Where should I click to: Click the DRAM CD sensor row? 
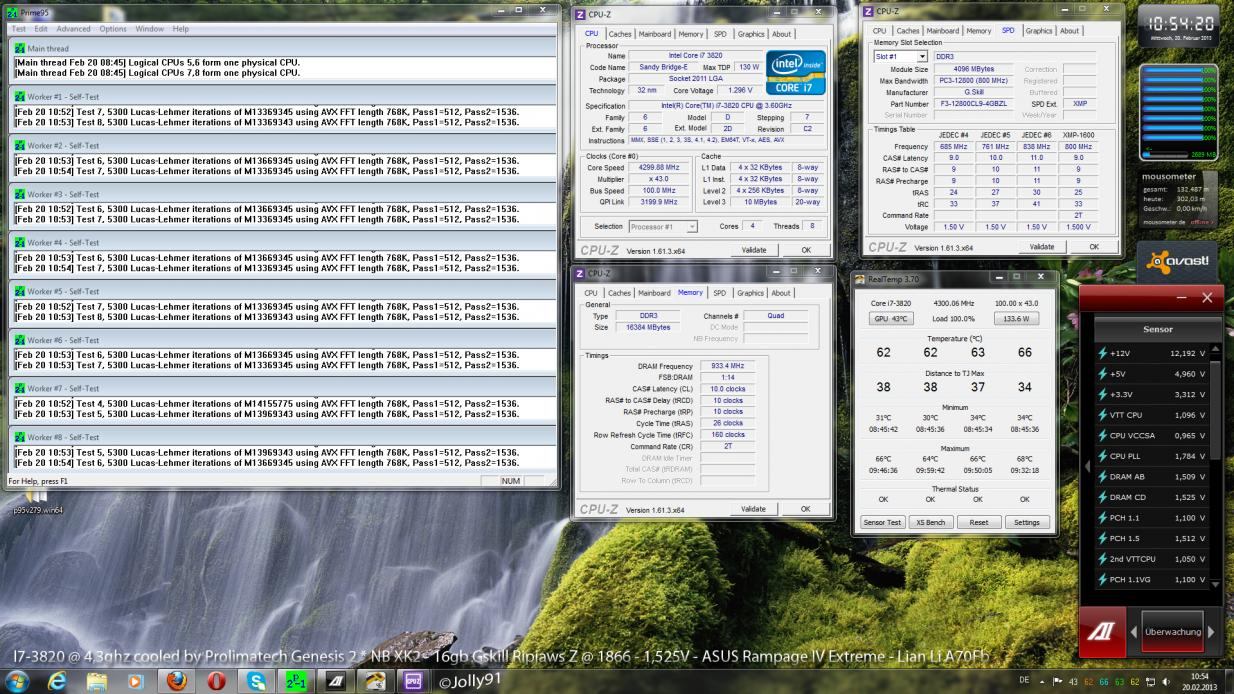pos(1152,498)
